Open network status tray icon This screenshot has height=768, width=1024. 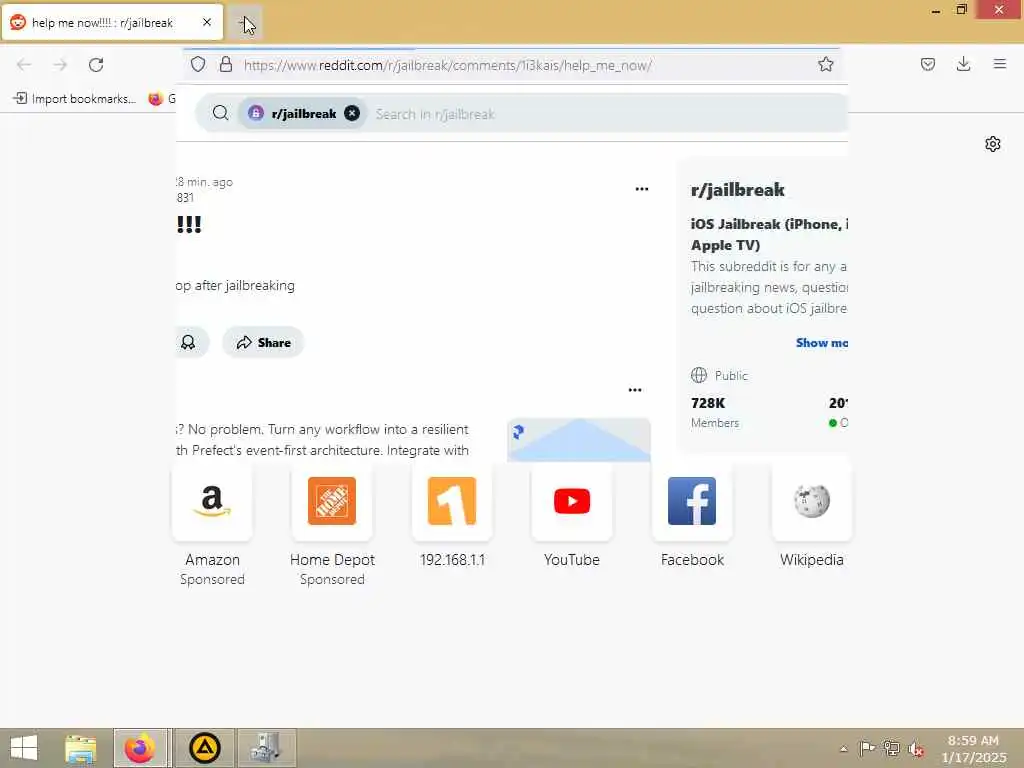(891, 748)
